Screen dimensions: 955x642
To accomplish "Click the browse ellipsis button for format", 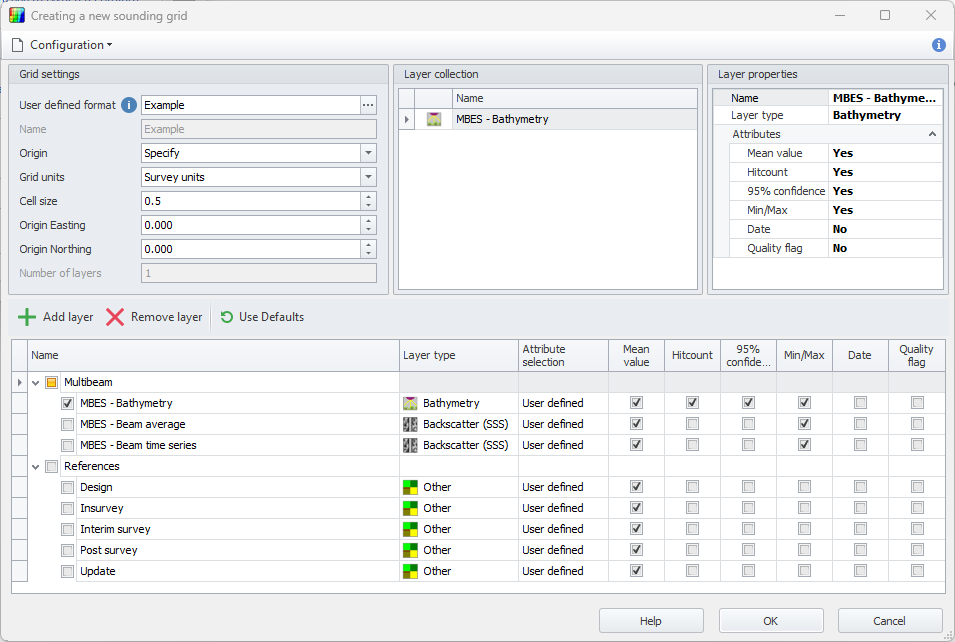I will point(368,105).
